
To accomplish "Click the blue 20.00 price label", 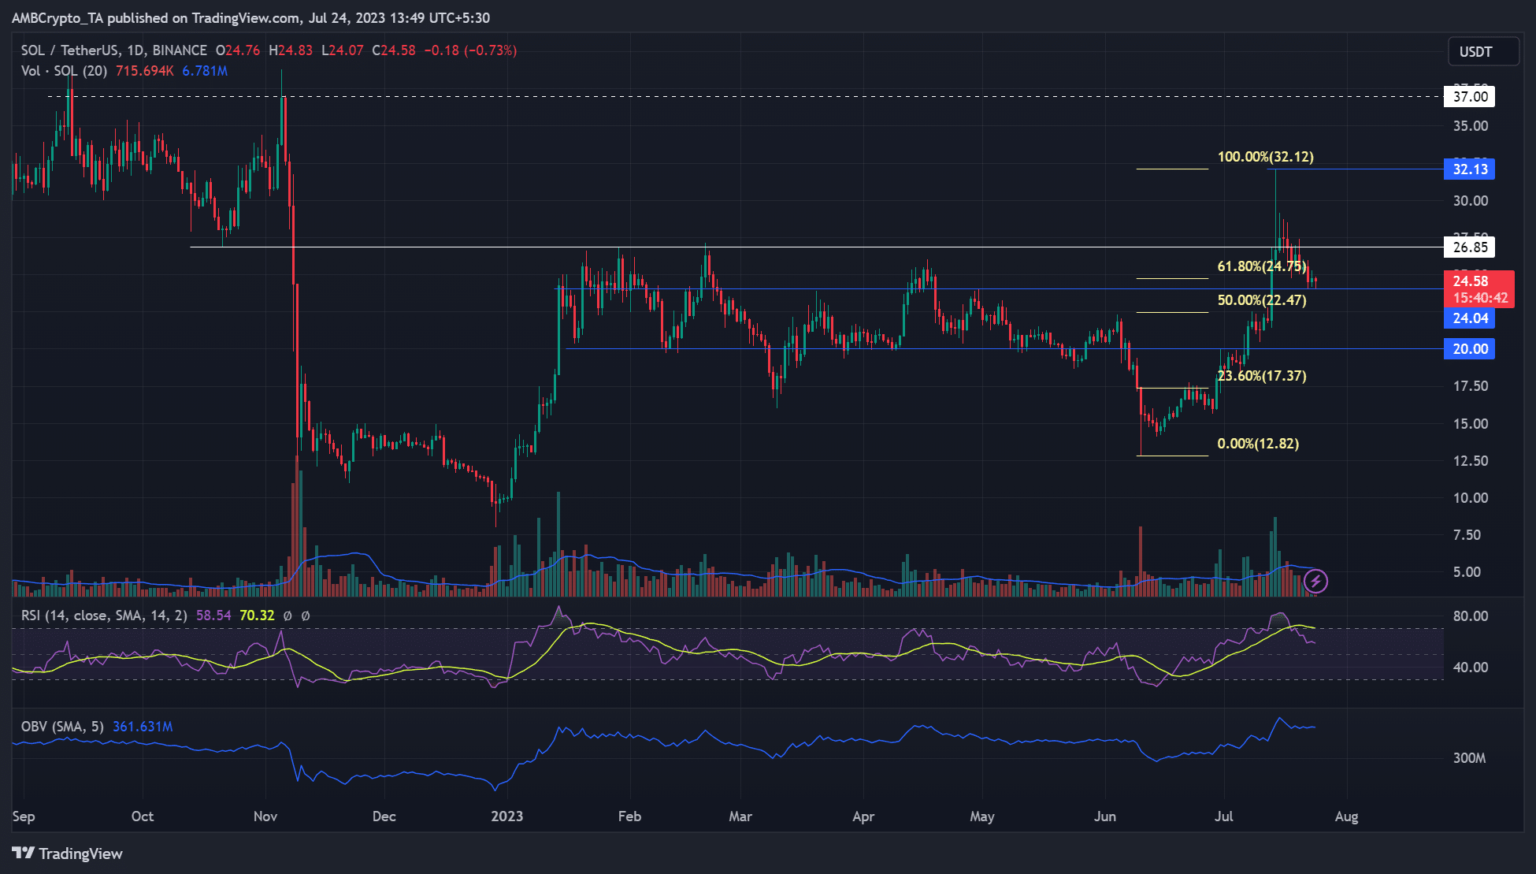I will [1470, 349].
